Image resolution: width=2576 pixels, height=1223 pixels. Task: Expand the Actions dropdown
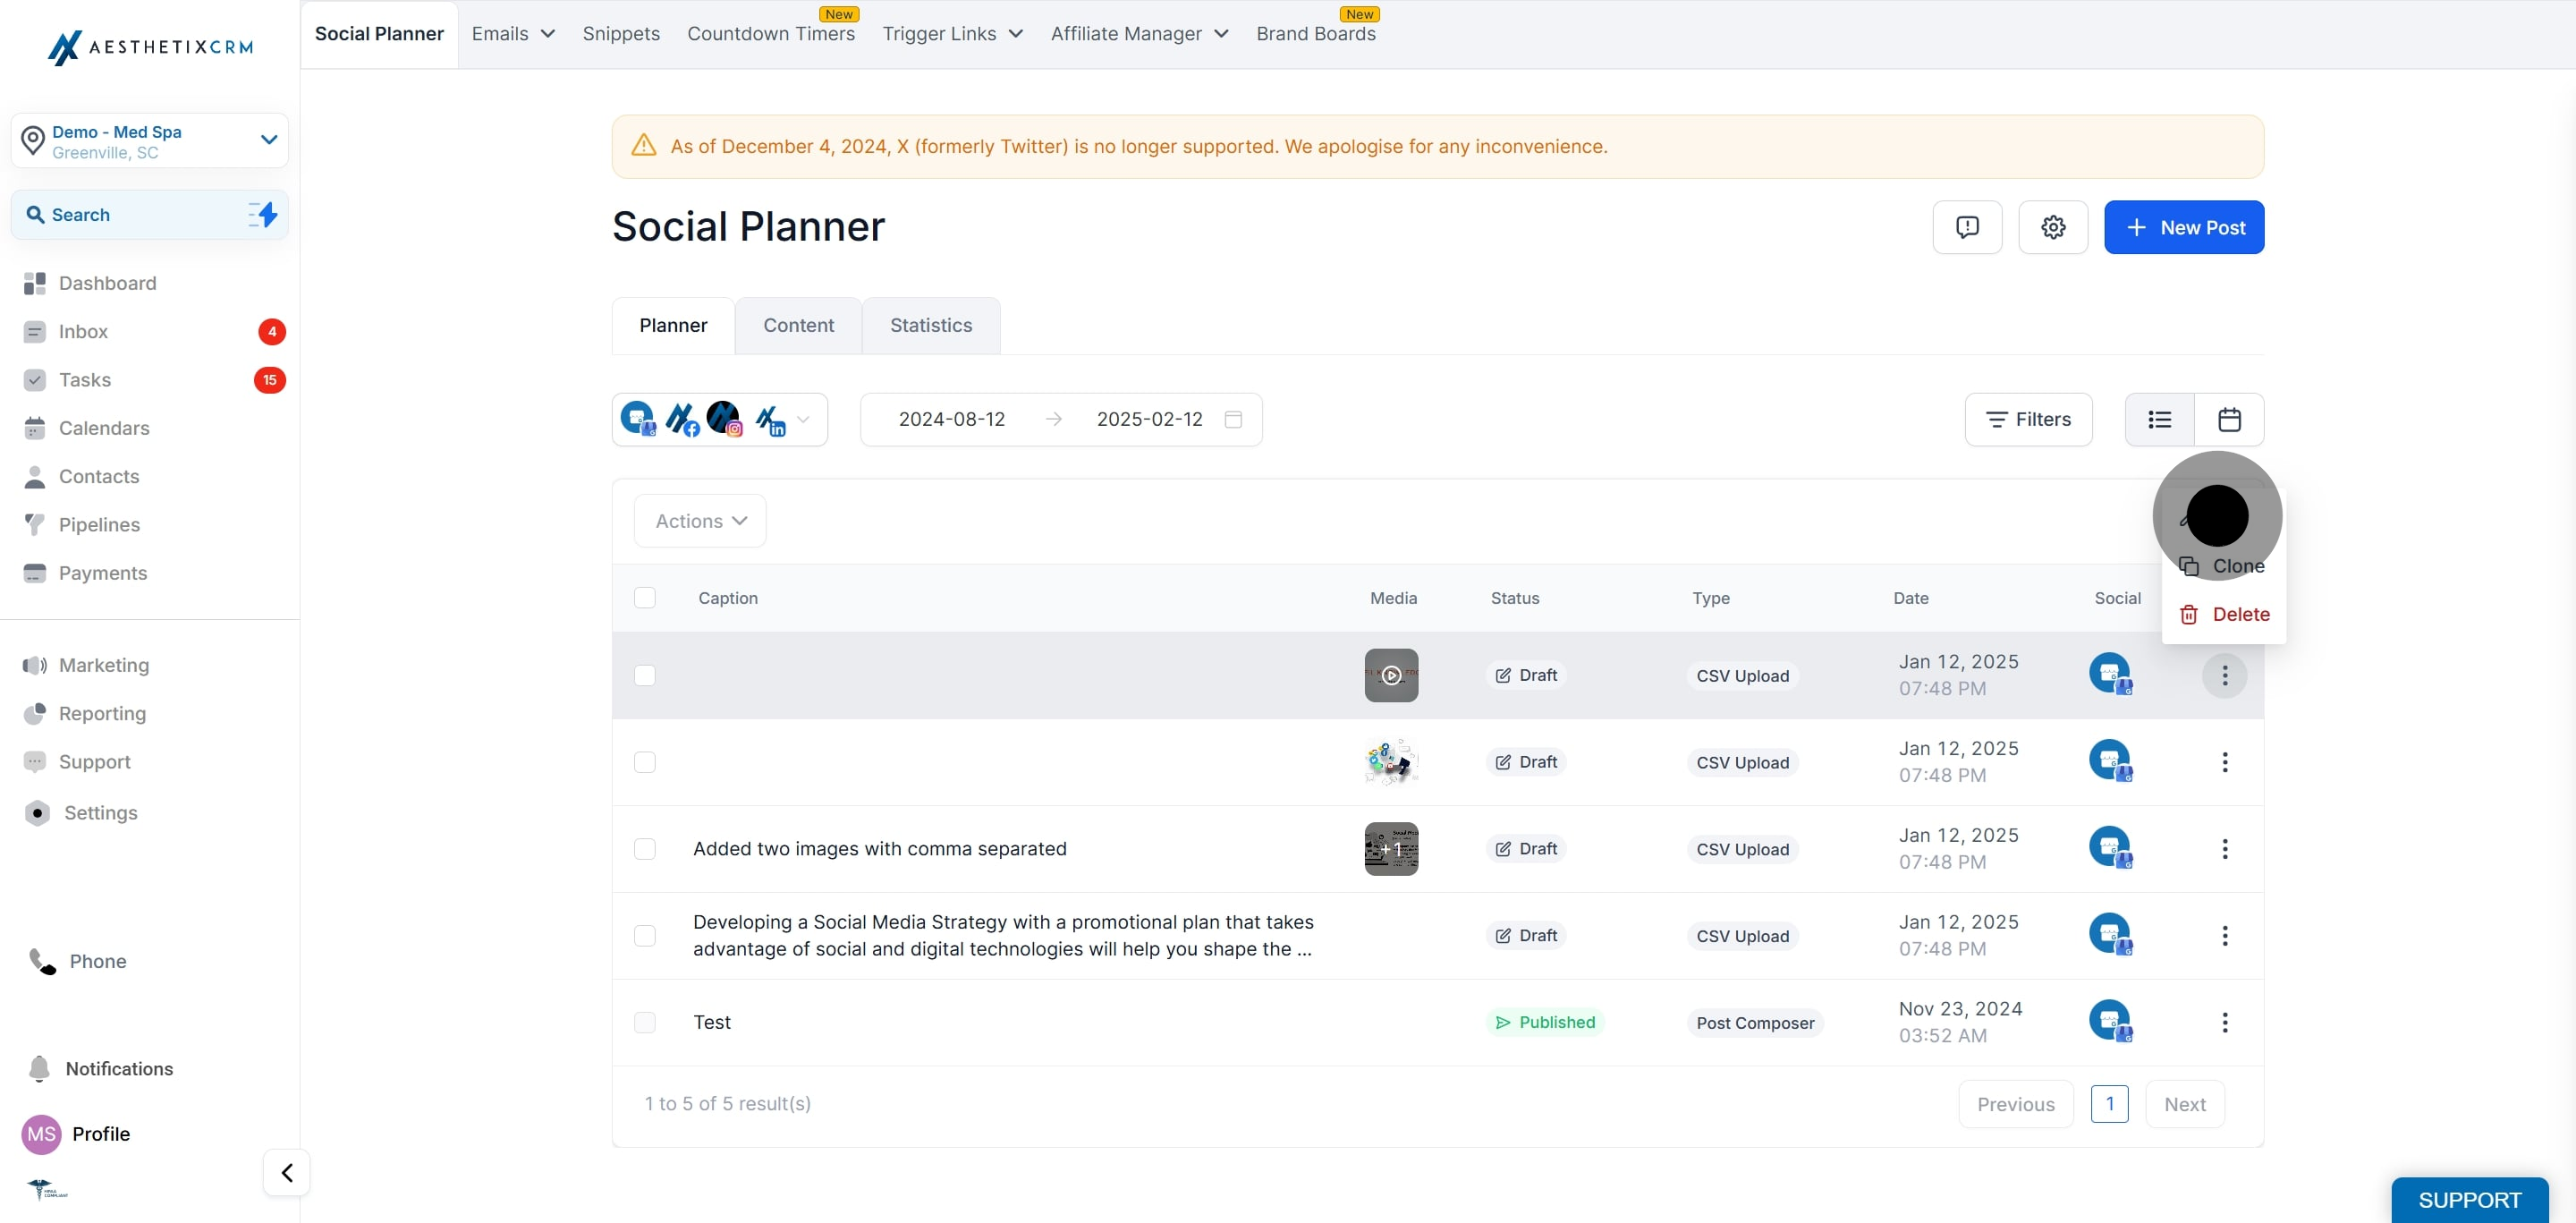(x=700, y=521)
